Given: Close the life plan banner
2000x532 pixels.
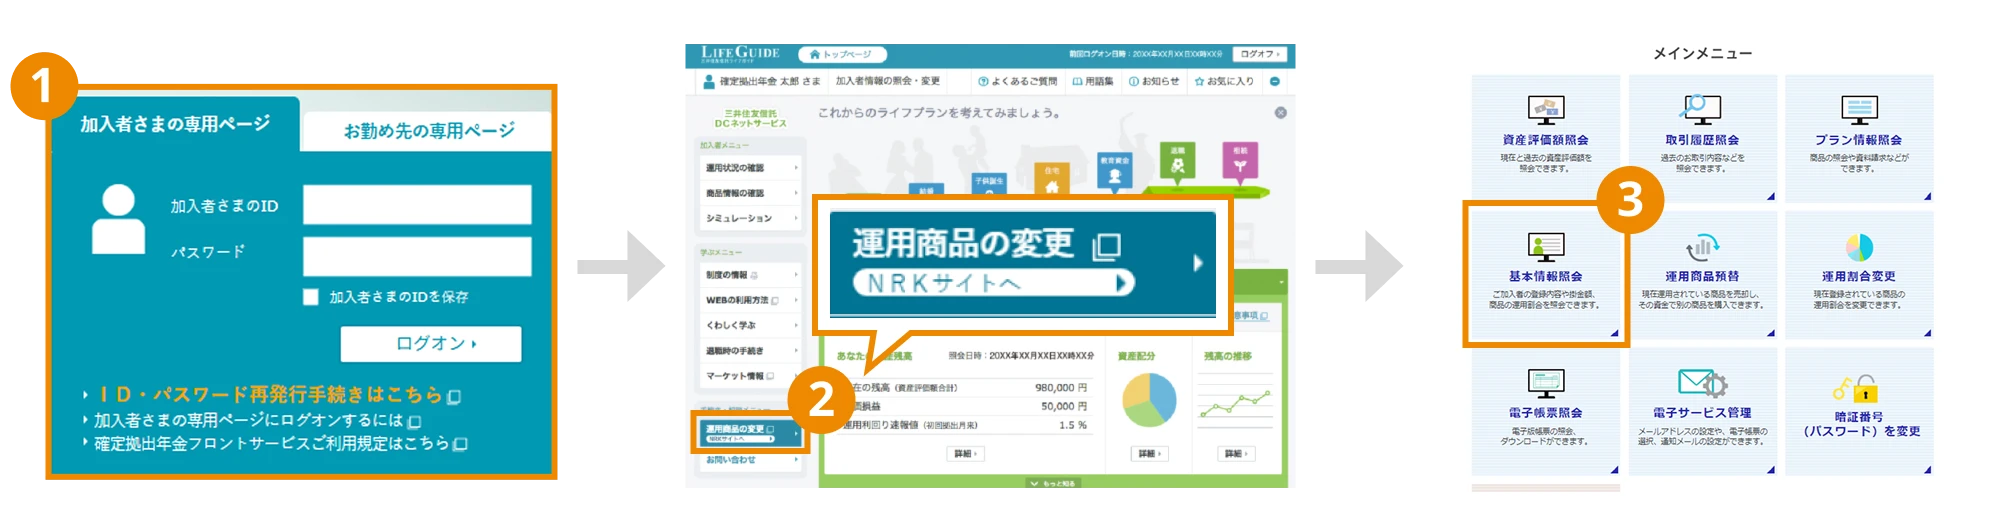Looking at the screenshot, I should click(x=1280, y=113).
